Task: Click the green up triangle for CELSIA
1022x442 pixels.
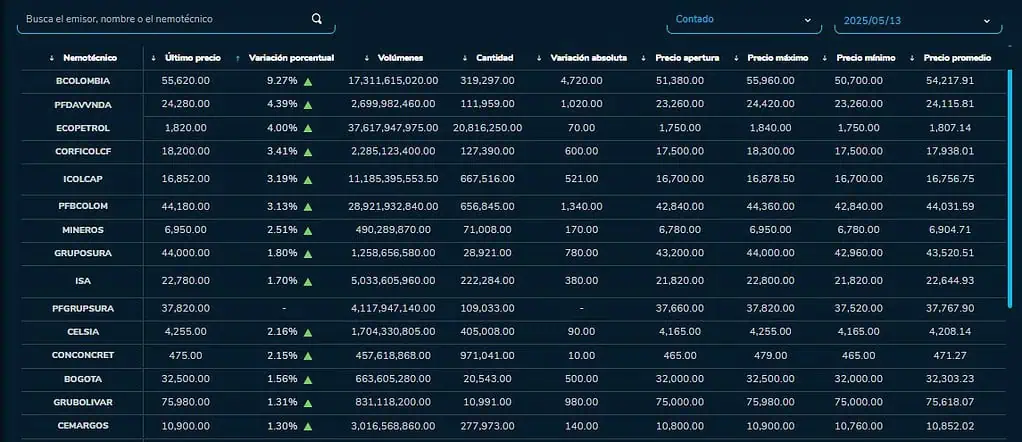Action: 308,332
